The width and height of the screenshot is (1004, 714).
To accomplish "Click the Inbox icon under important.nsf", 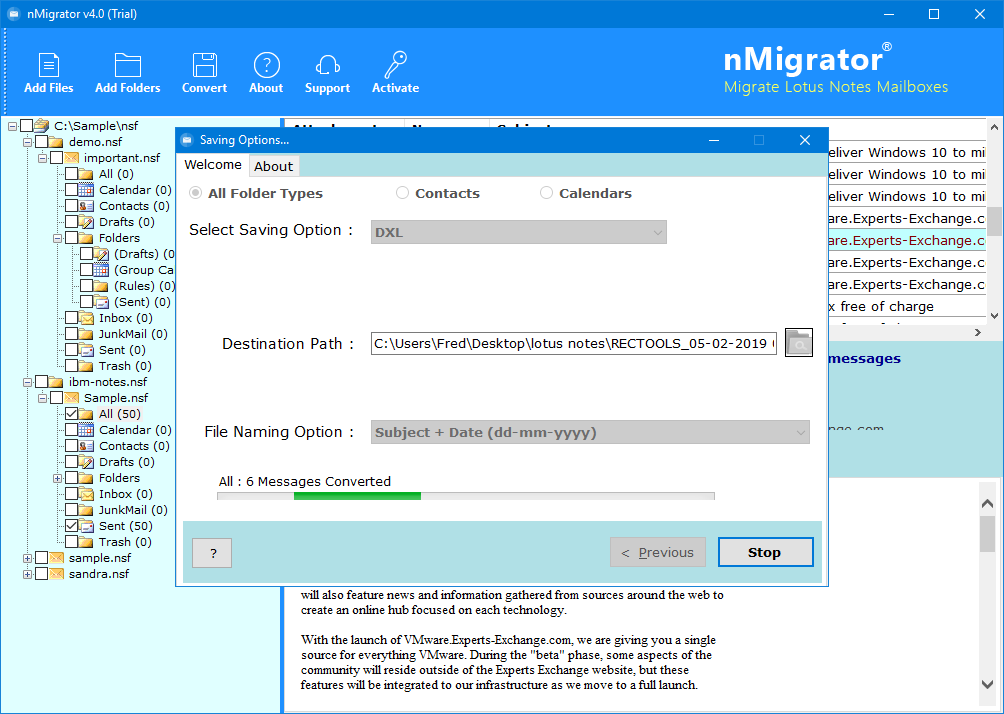I will [x=86, y=318].
